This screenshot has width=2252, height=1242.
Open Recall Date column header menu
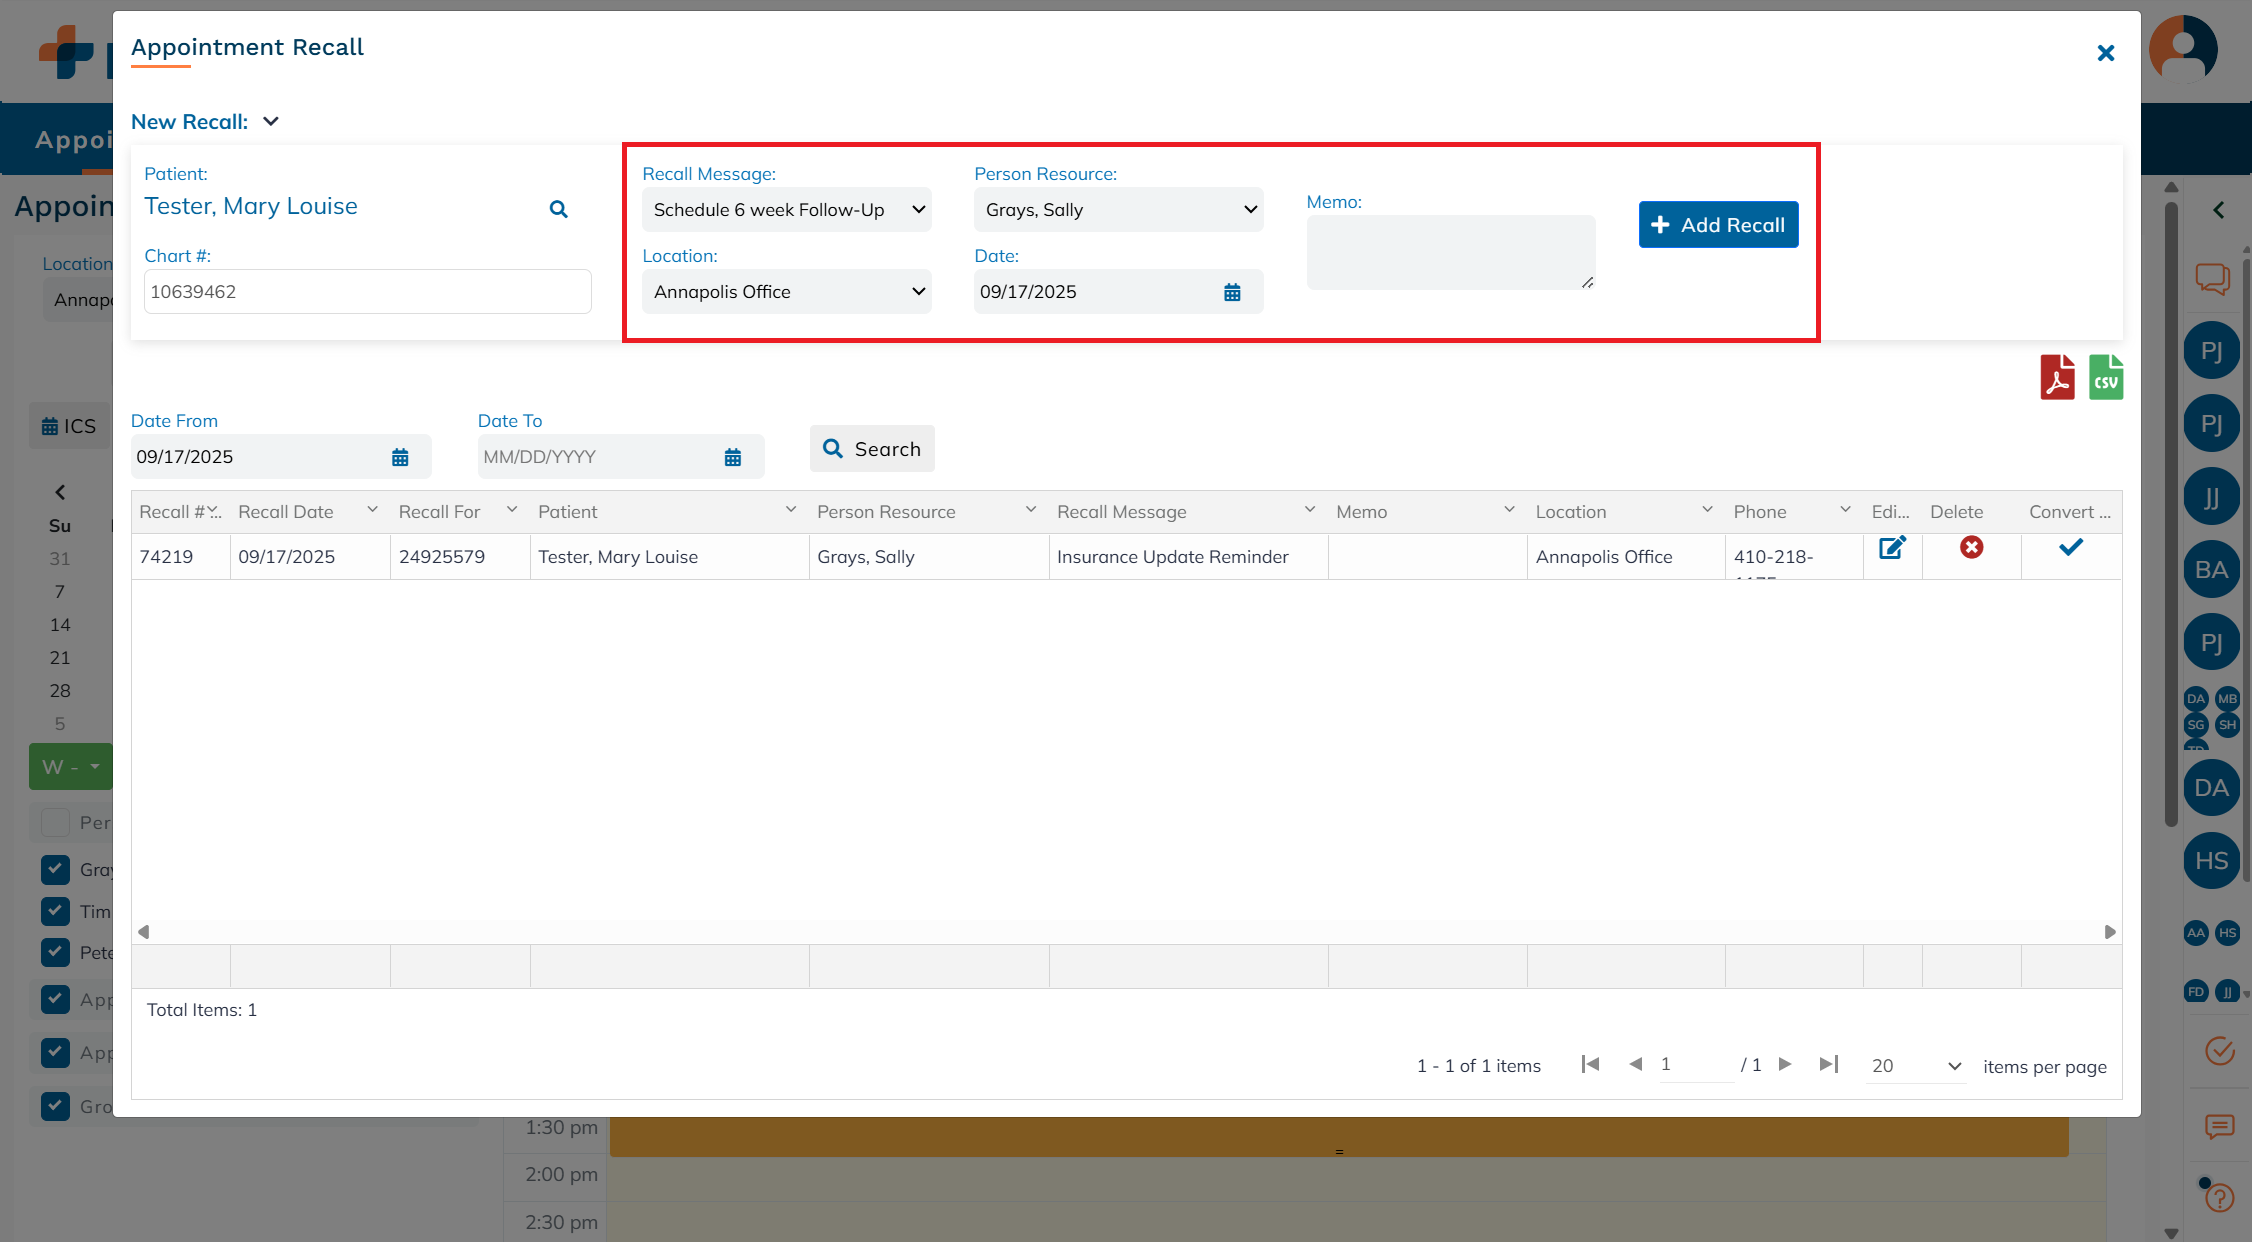tap(372, 511)
